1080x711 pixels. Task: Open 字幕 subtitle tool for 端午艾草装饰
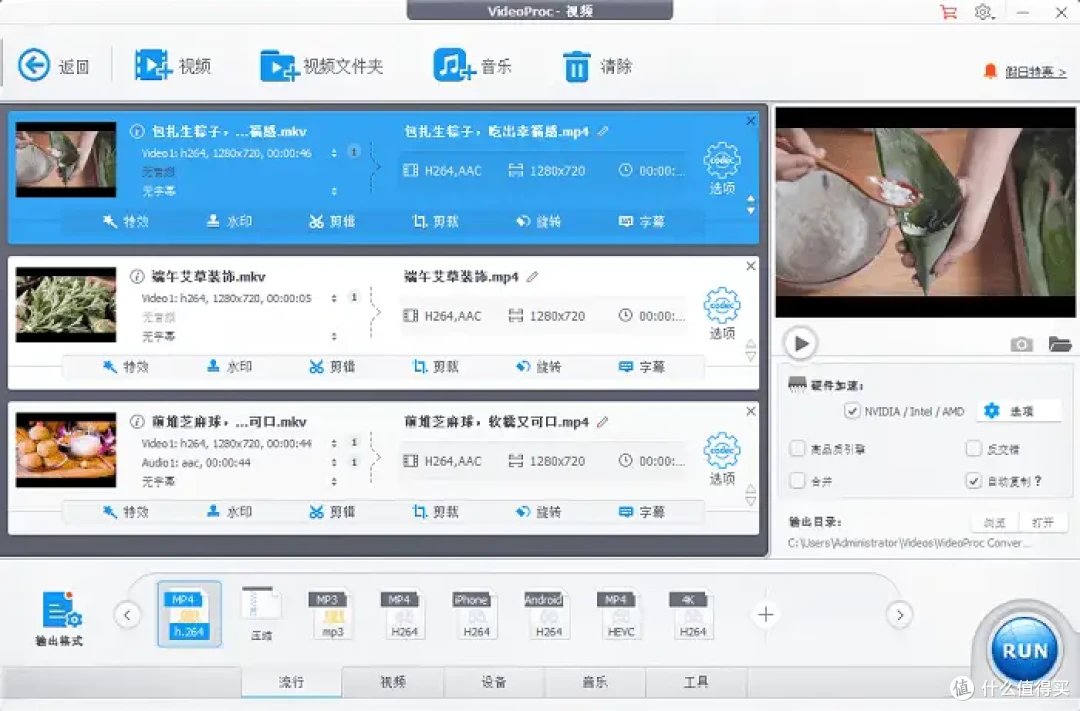point(642,367)
